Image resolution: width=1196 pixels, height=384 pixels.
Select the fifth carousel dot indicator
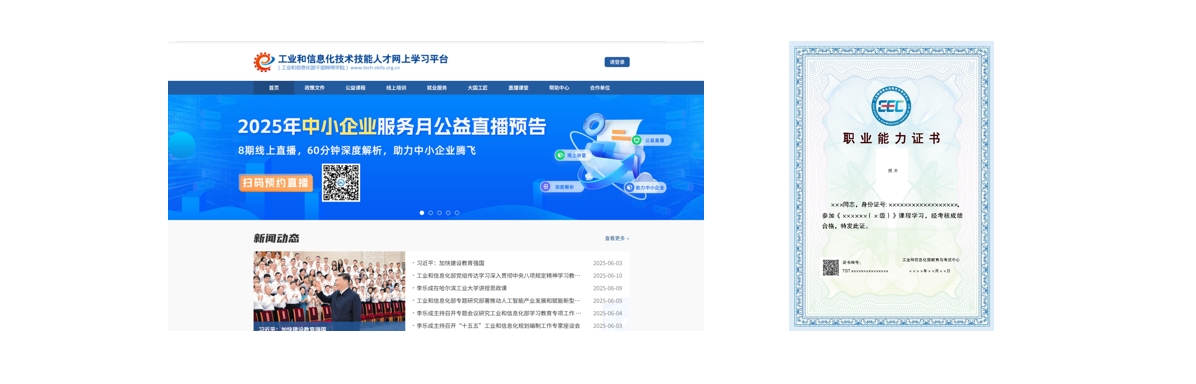point(457,213)
